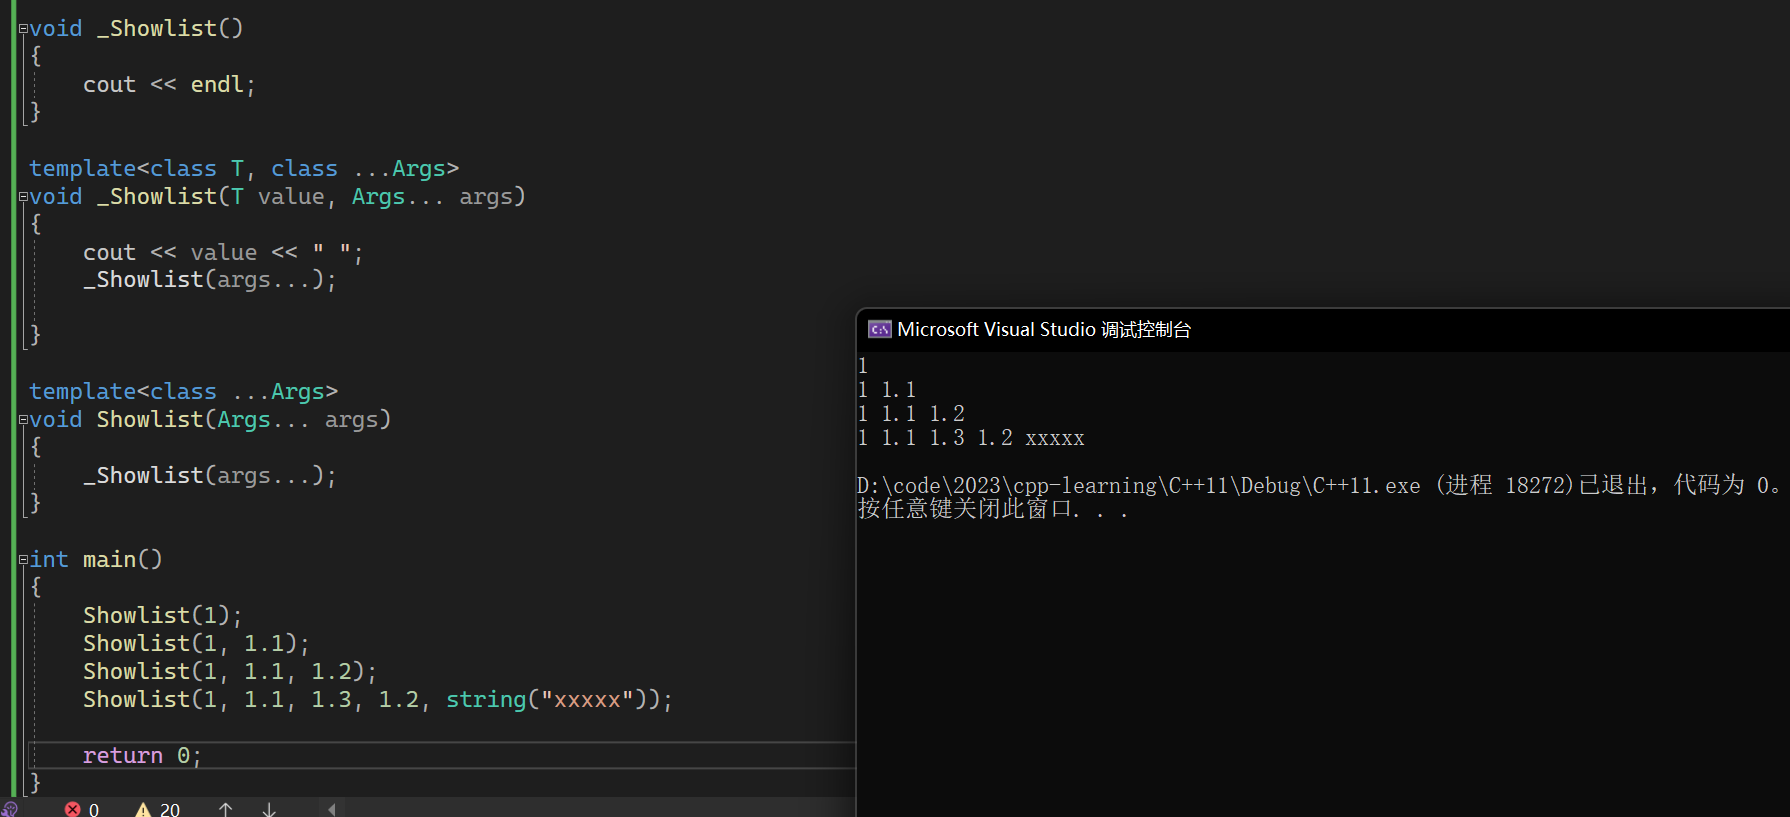Collapse the parameterless _Showlist() function
The image size is (1790, 817).
(x=23, y=29)
